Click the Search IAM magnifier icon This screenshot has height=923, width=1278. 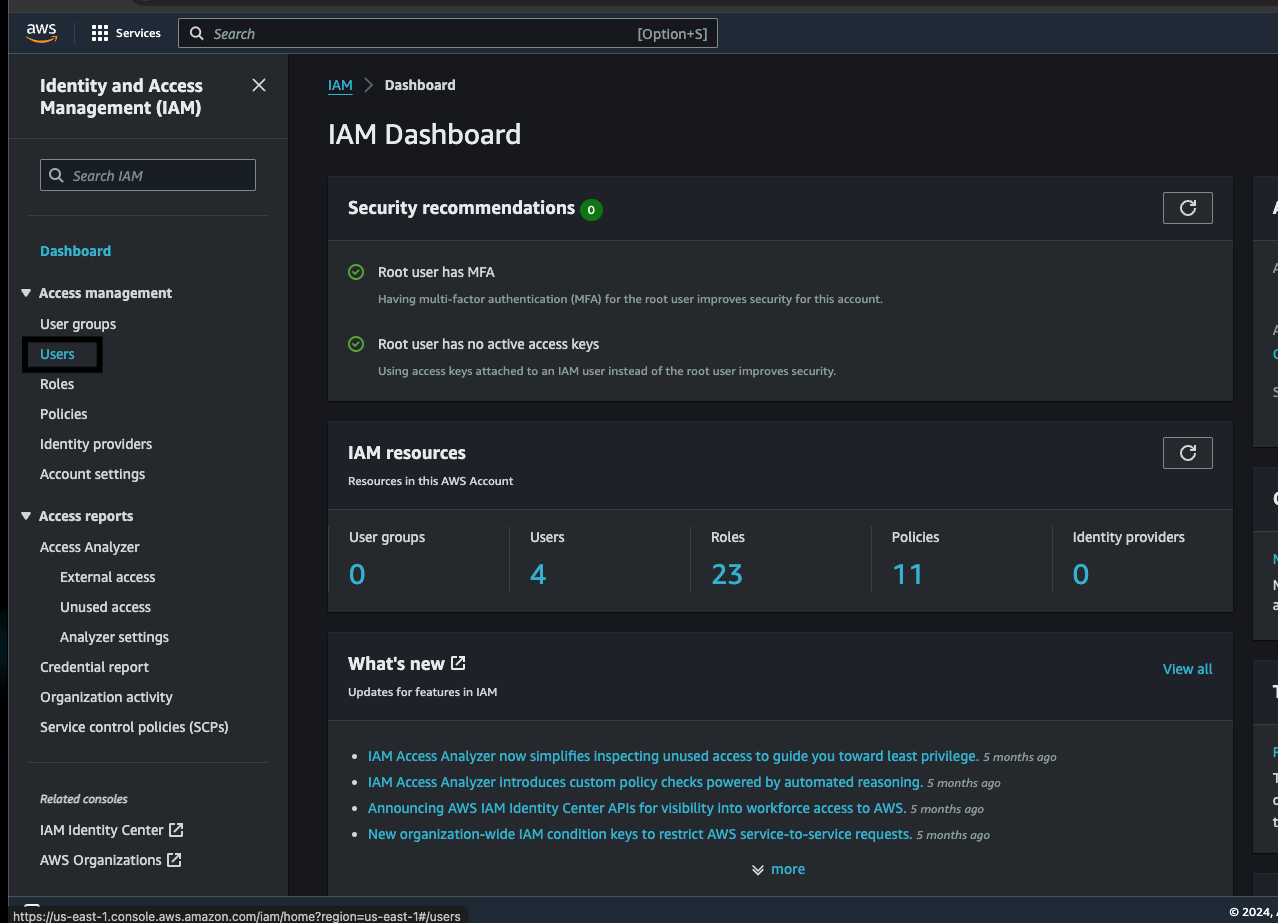click(57, 175)
